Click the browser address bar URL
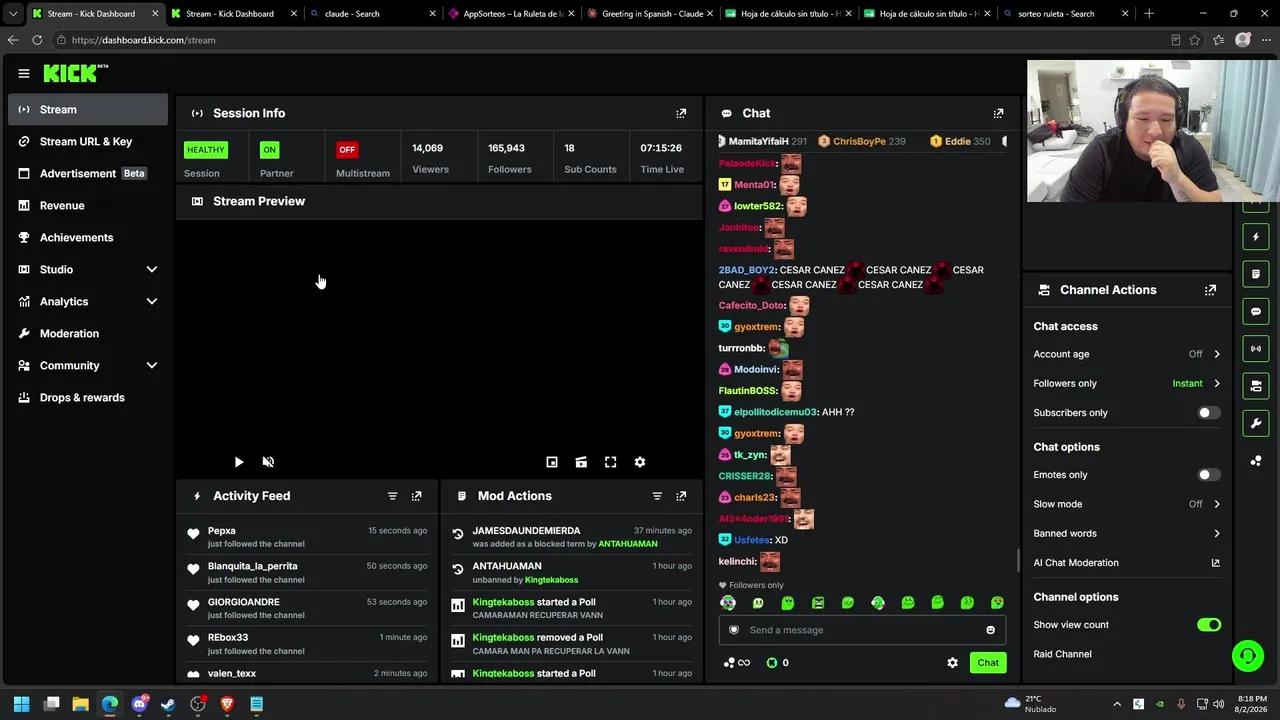The width and height of the screenshot is (1280, 720). pyautogui.click(x=143, y=40)
